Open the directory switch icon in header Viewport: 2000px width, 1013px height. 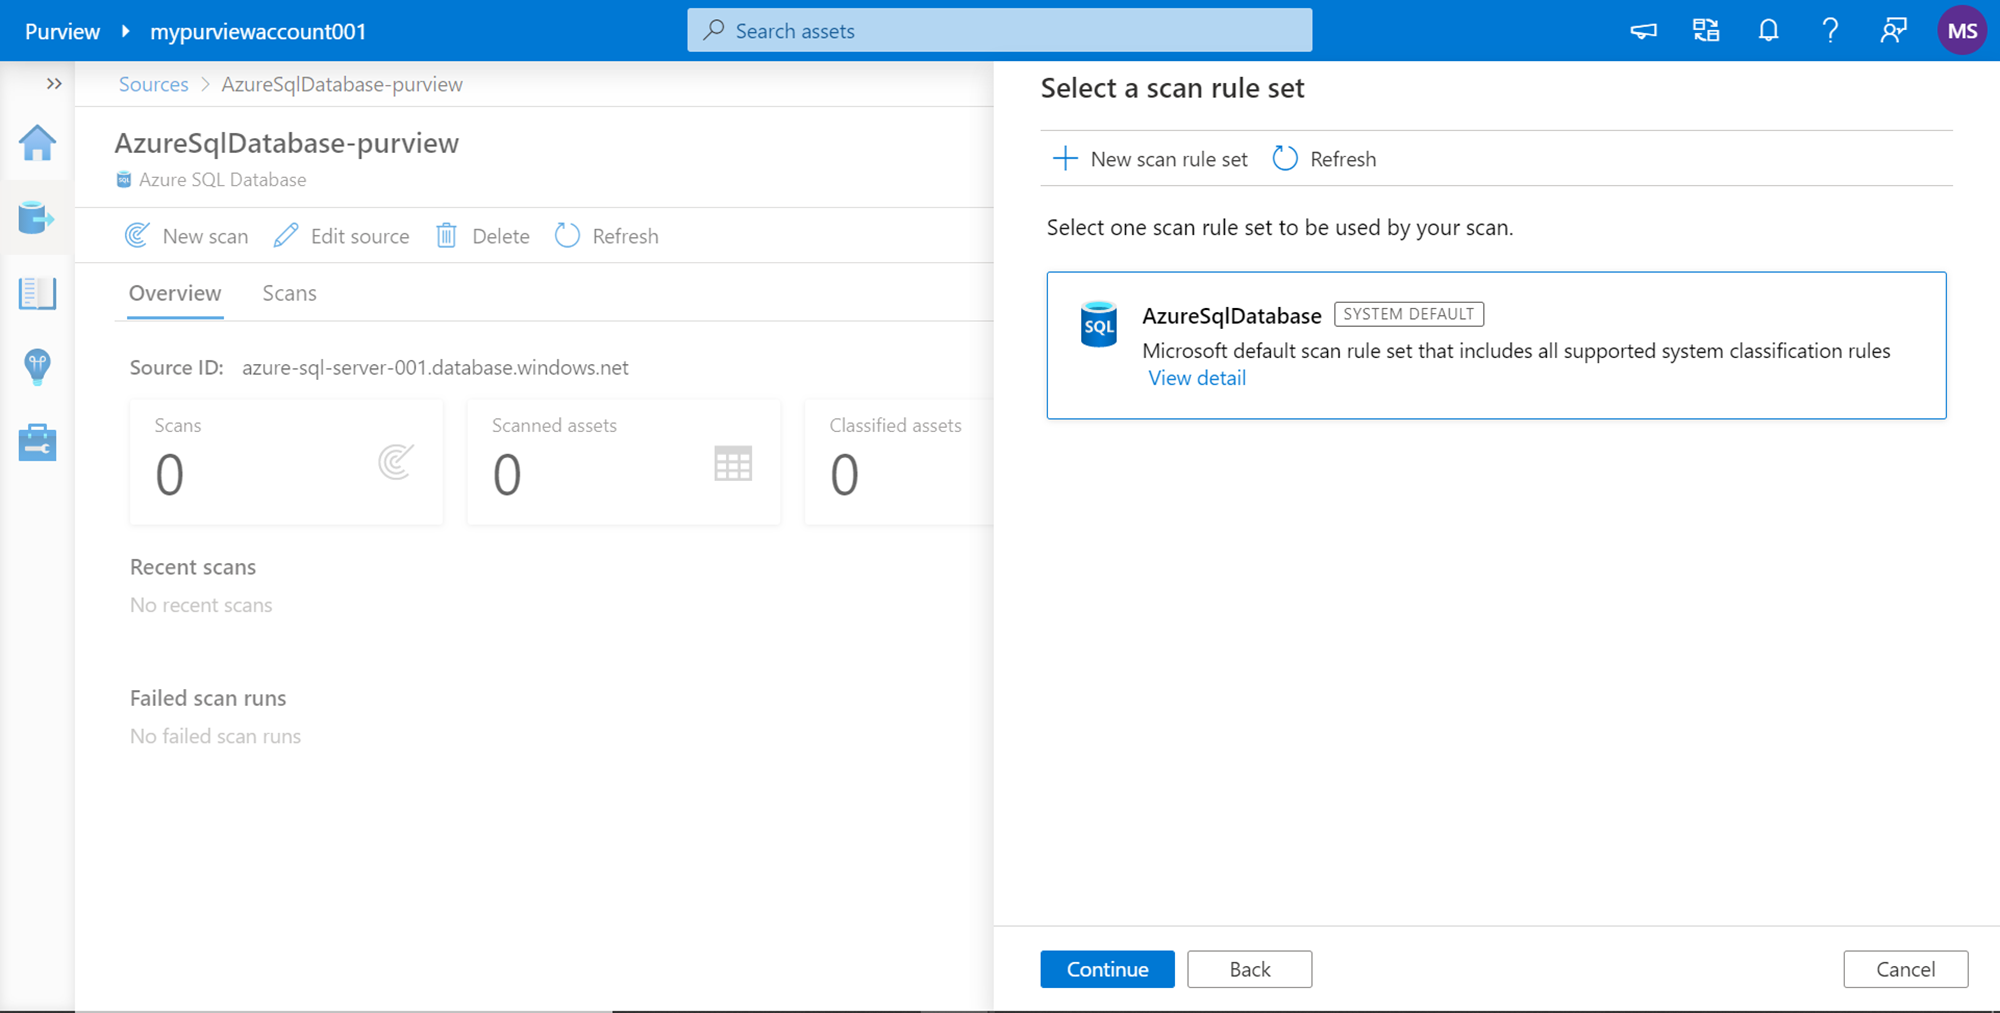(x=1706, y=31)
